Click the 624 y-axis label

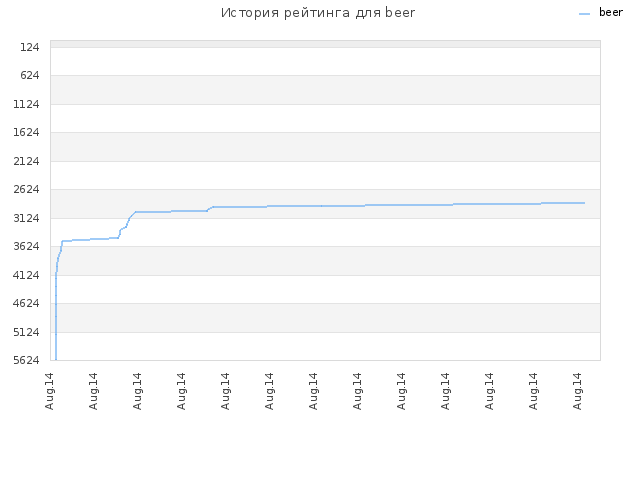point(30,76)
